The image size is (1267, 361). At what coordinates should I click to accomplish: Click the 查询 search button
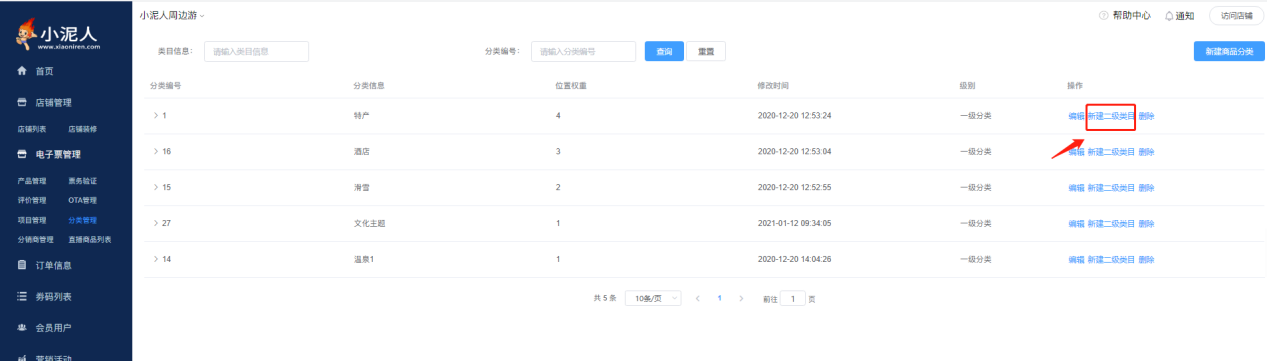(664, 51)
